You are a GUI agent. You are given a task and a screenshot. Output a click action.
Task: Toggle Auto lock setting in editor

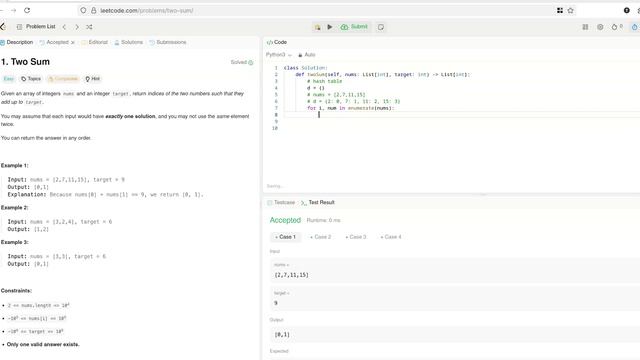[307, 55]
